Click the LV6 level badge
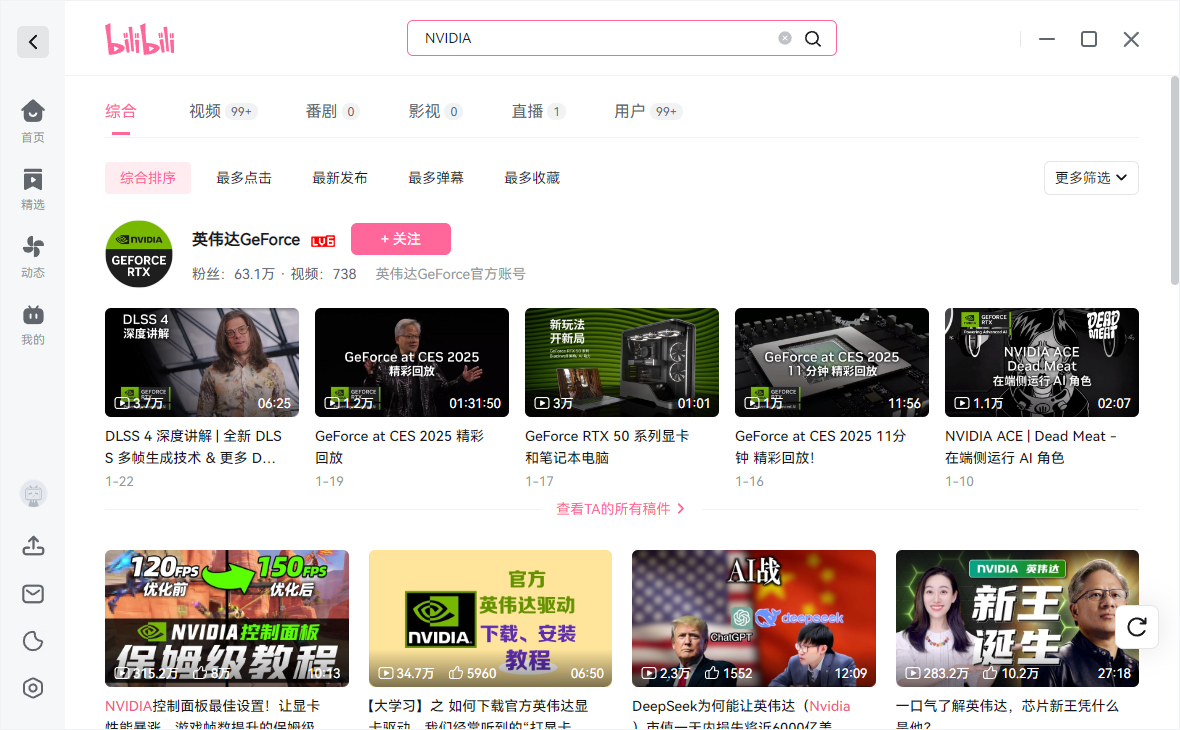Screen dimensions: 1180x730 [323, 241]
